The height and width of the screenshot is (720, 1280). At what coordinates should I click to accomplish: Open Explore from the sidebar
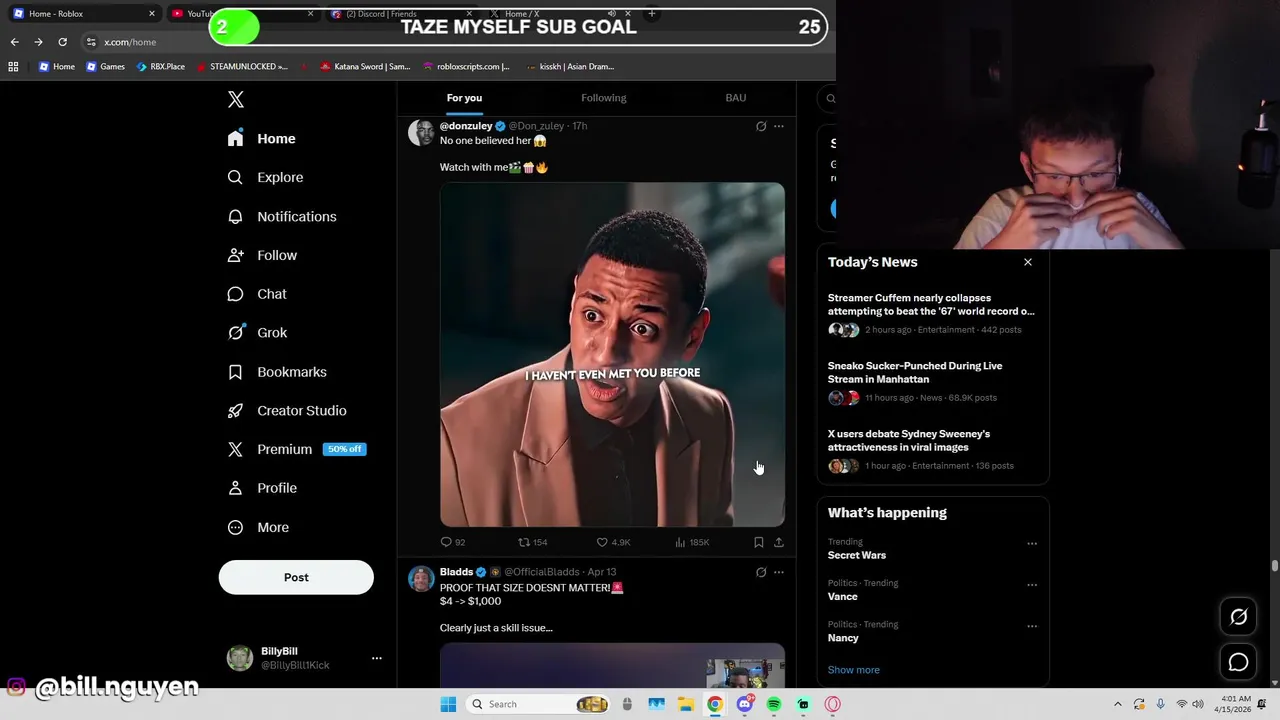[x=266, y=177]
